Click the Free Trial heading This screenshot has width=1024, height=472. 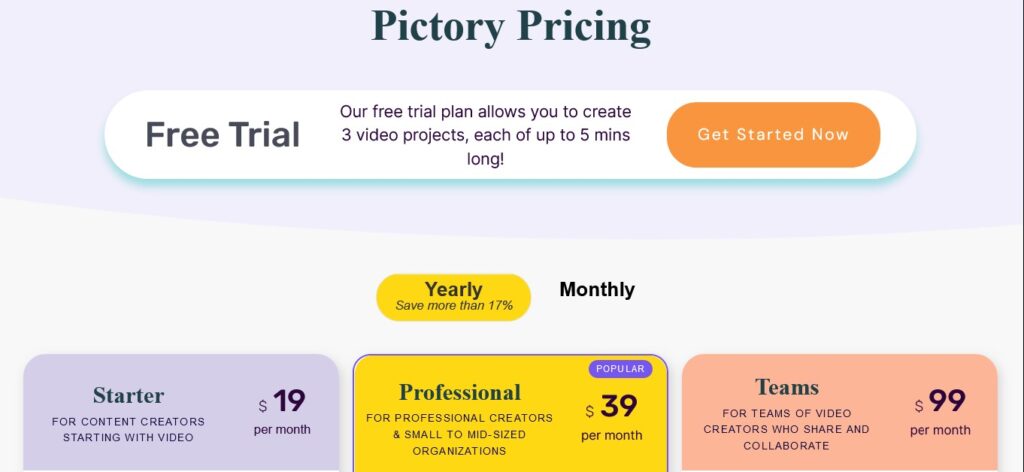[222, 135]
